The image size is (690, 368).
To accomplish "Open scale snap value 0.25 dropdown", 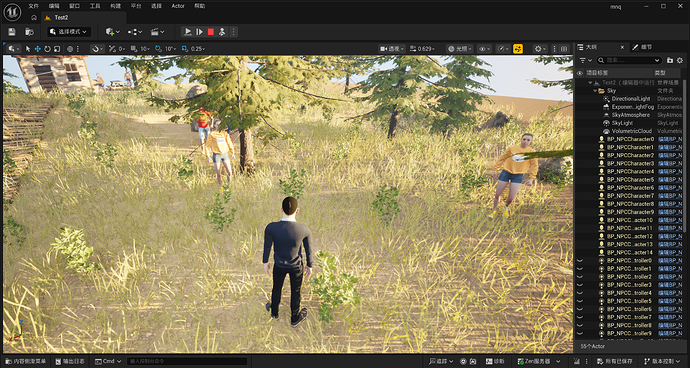I will tap(198, 49).
